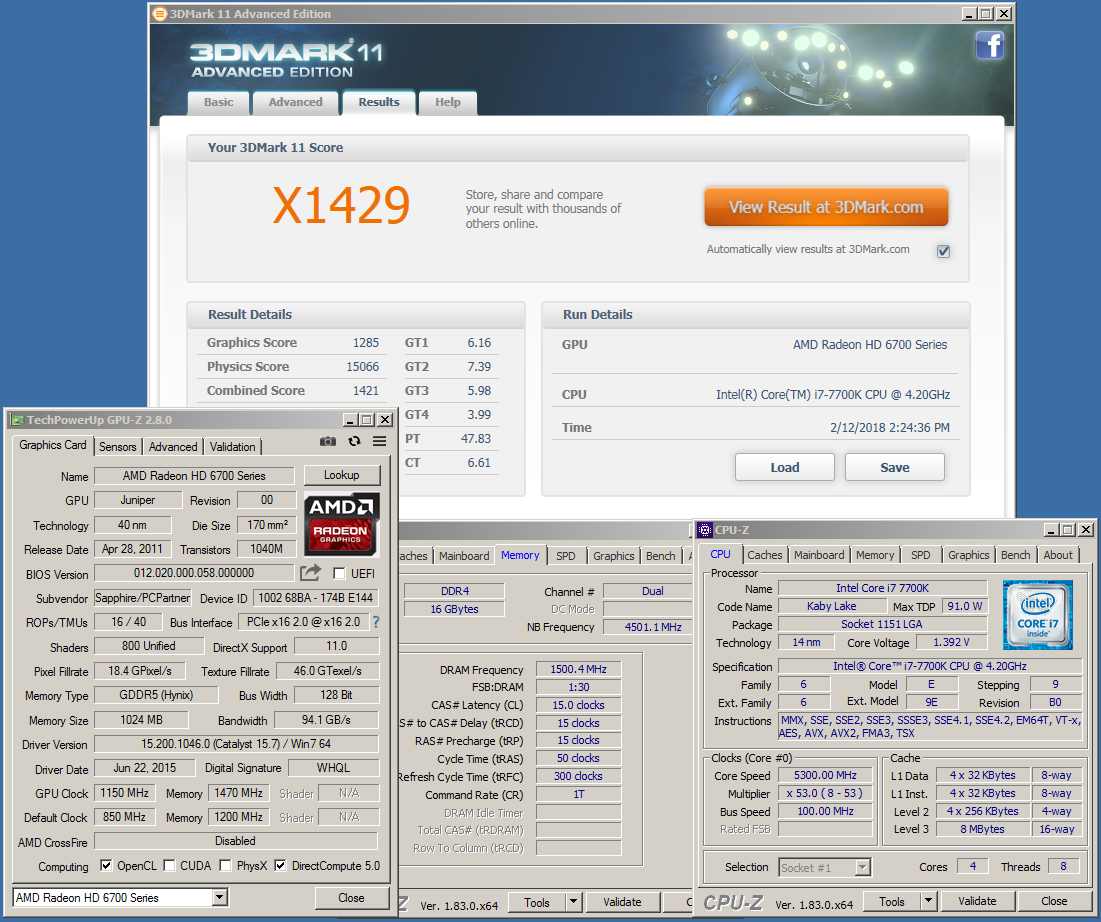This screenshot has height=922, width=1101.
Task: Refresh GPU-Z info with refresh icon
Action: [x=355, y=441]
